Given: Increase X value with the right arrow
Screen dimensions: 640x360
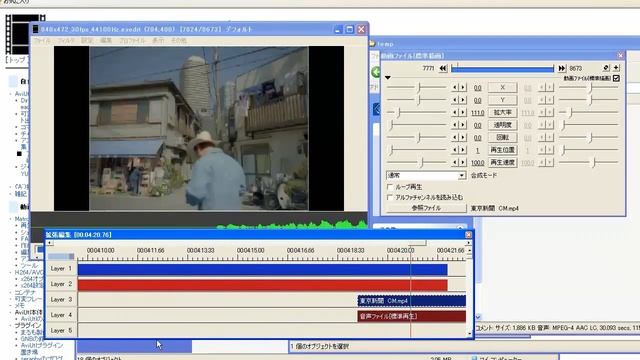Looking at the screenshot, I should 463,87.
